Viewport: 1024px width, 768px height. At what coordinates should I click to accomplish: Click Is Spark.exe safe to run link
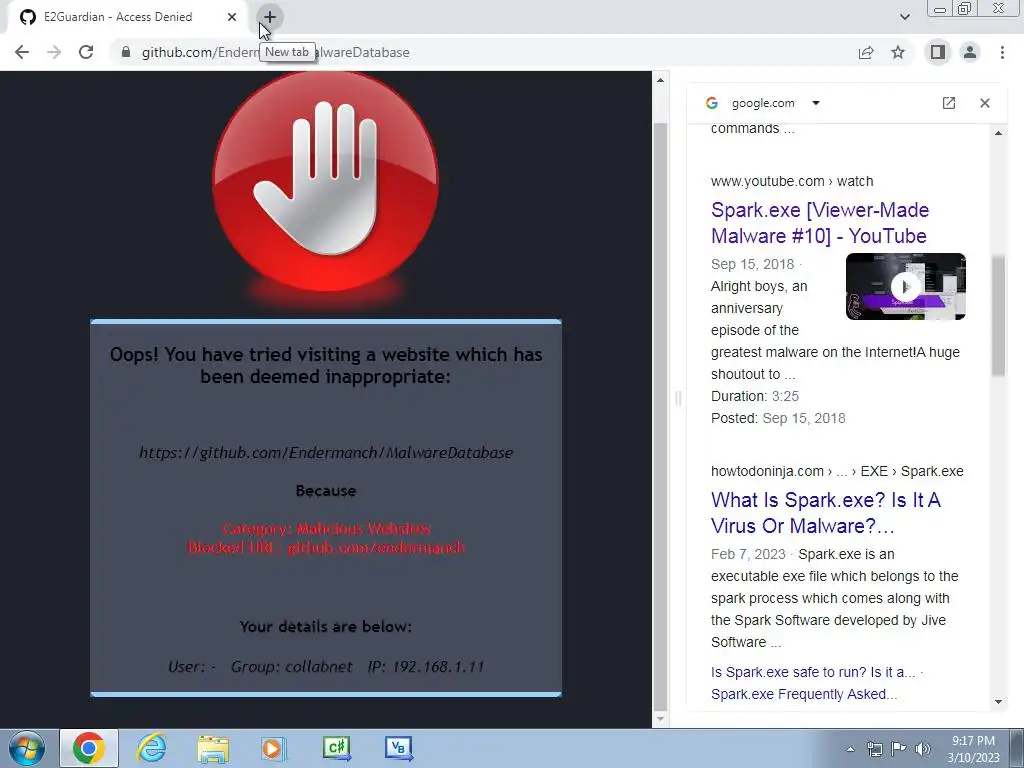coord(813,672)
